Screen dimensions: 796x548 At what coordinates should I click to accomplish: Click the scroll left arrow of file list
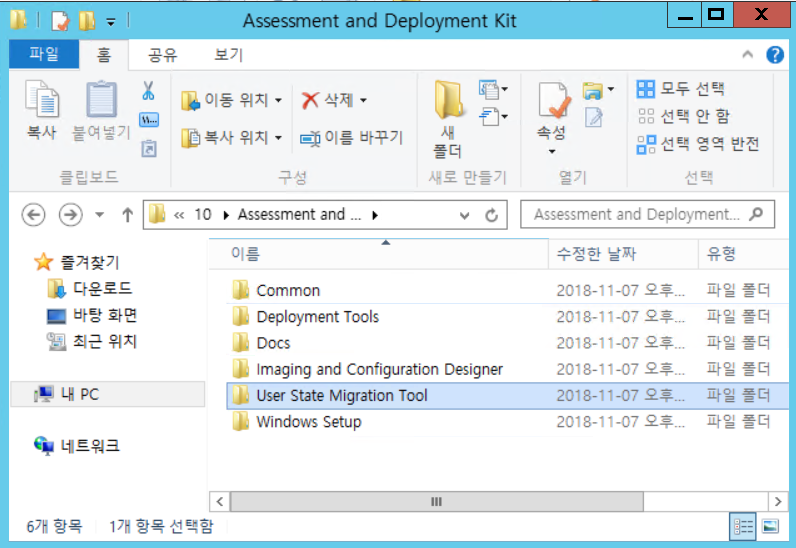click(x=219, y=502)
